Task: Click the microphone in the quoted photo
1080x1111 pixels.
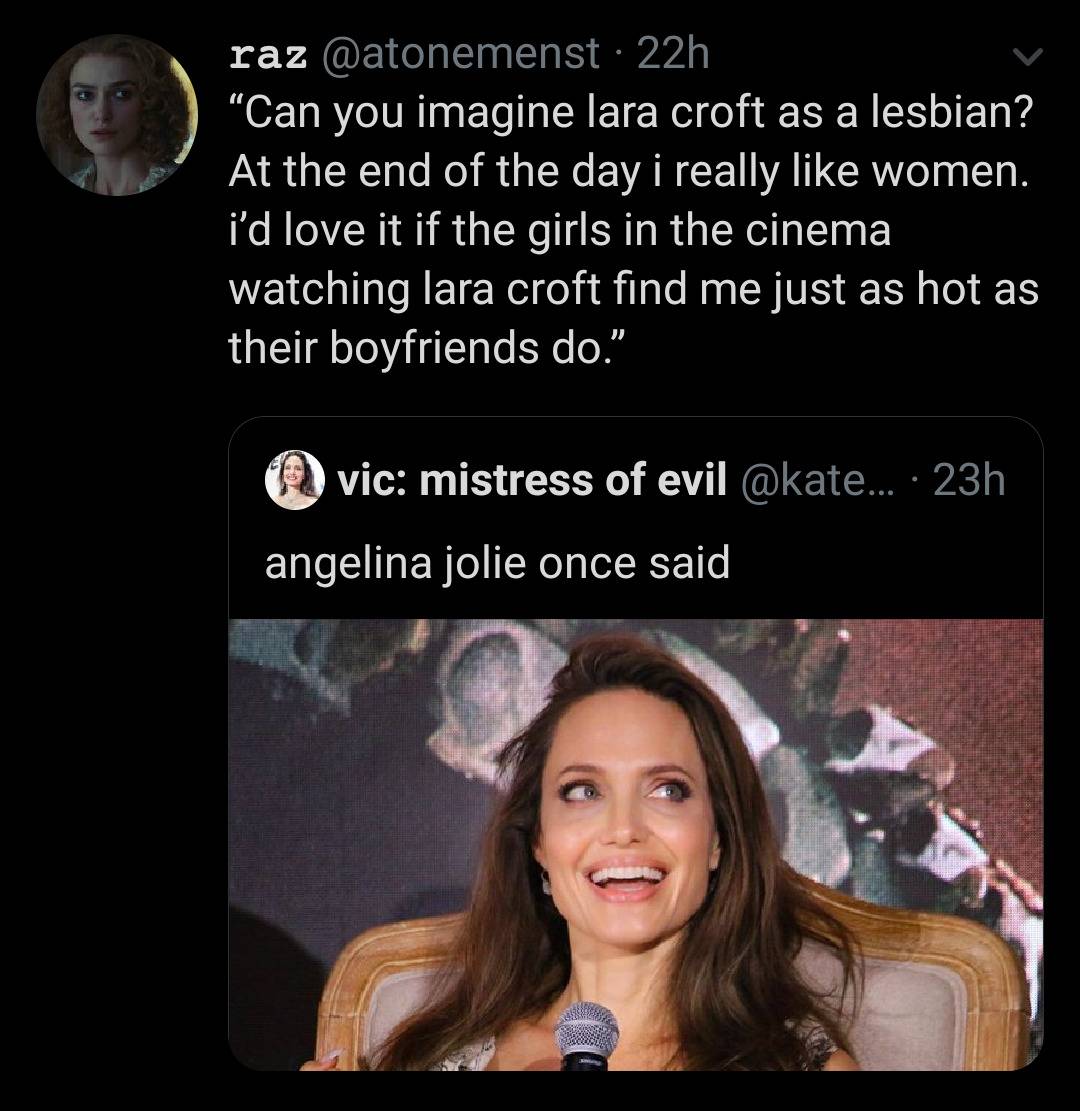Action: pos(586,1035)
